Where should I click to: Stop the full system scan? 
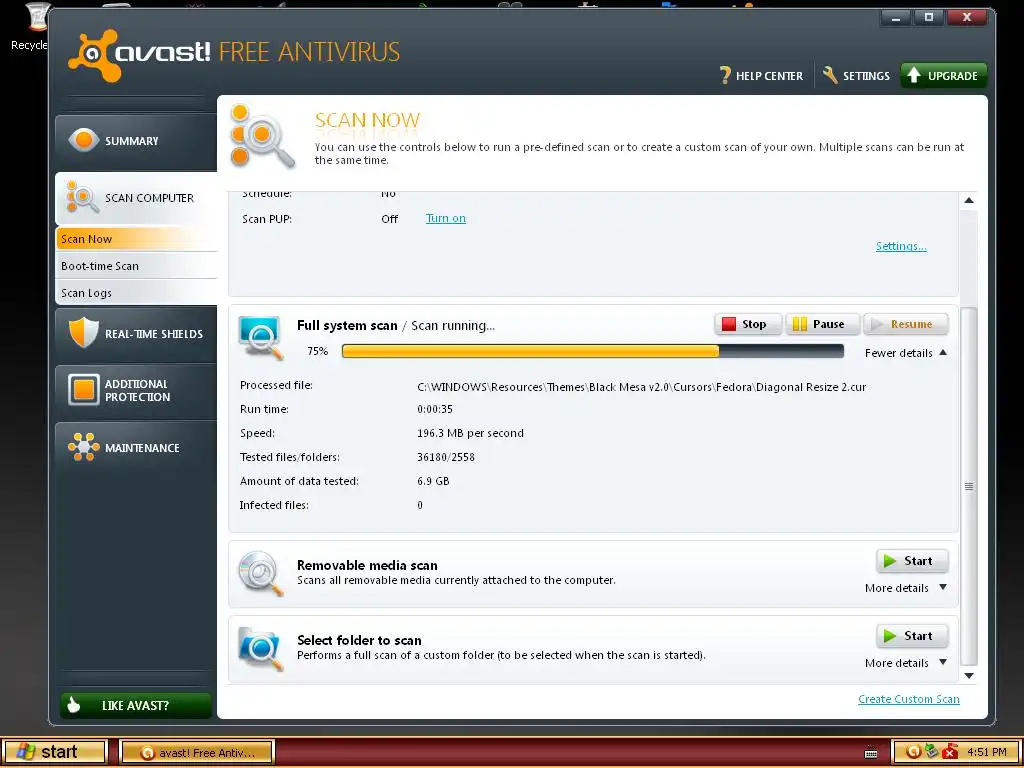748,324
